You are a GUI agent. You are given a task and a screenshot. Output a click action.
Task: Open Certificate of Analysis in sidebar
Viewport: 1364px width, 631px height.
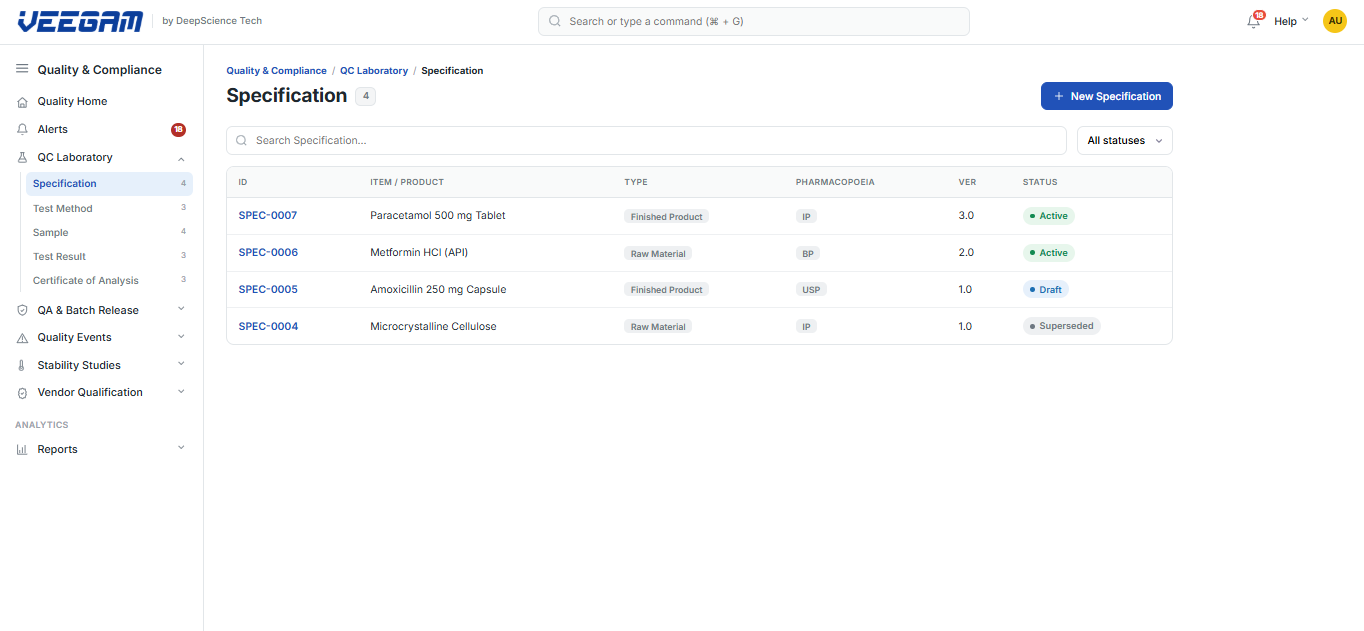point(109,280)
